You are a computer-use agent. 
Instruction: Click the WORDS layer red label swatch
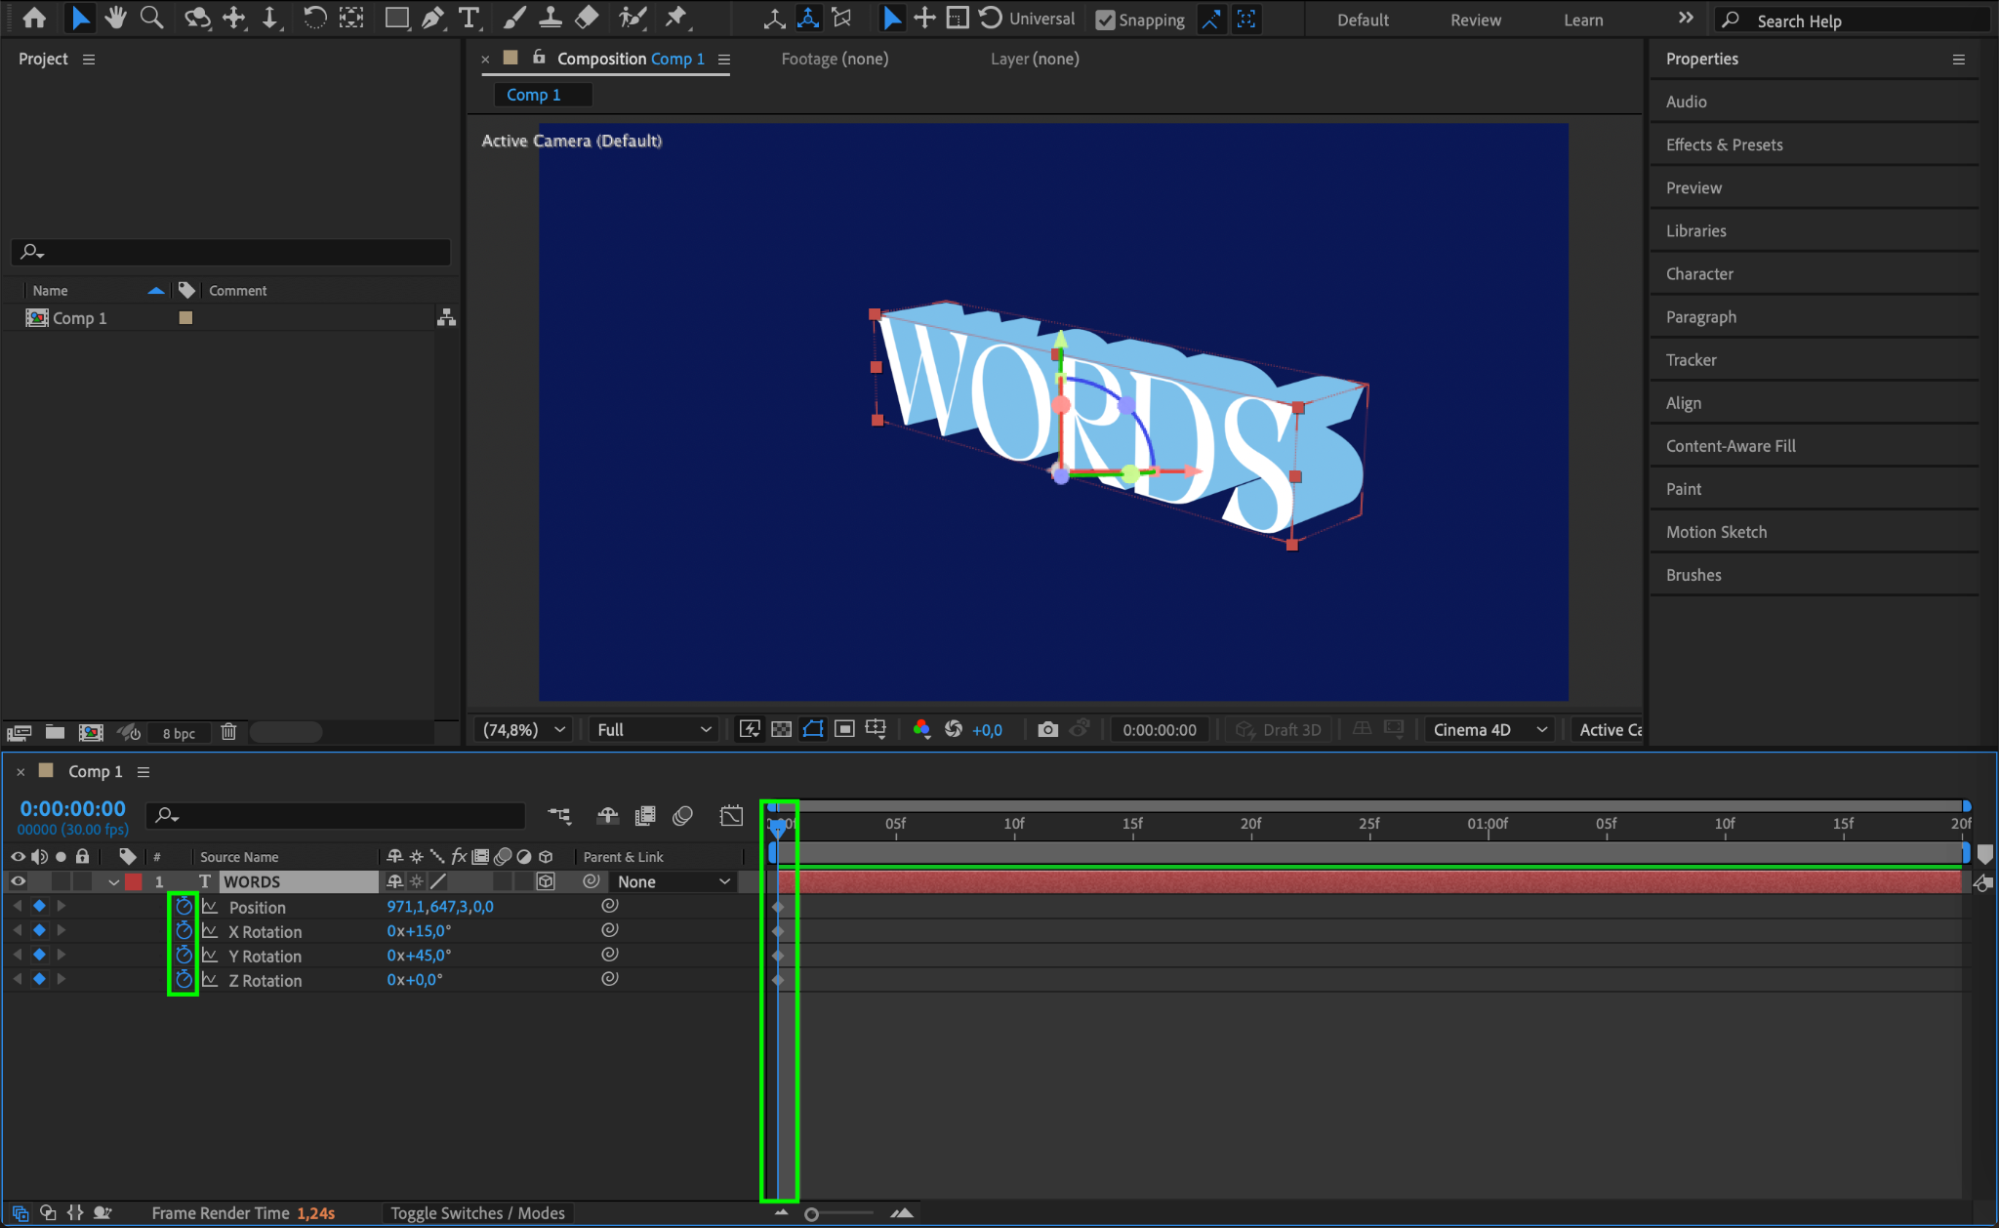[134, 881]
